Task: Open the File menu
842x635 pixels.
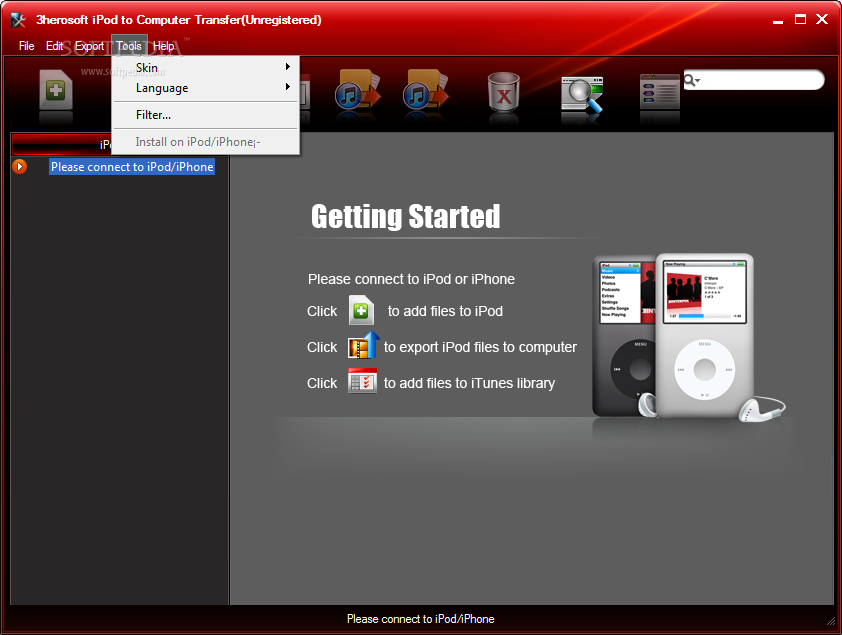Action: point(26,46)
